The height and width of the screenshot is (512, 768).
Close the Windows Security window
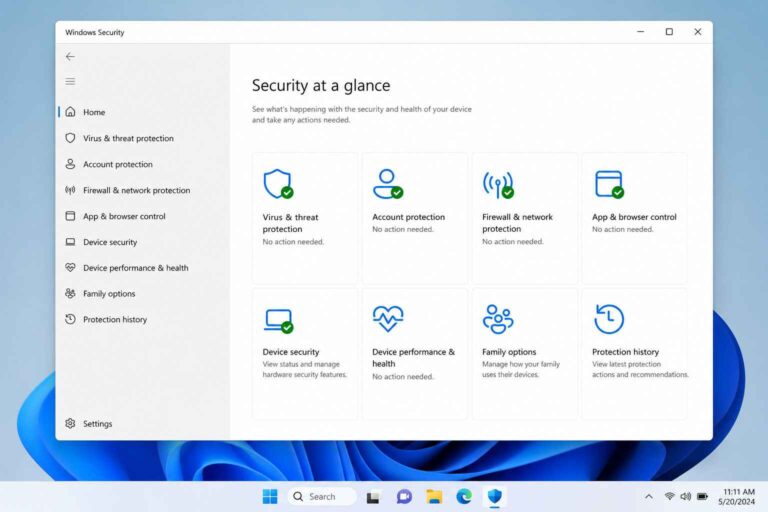(698, 32)
